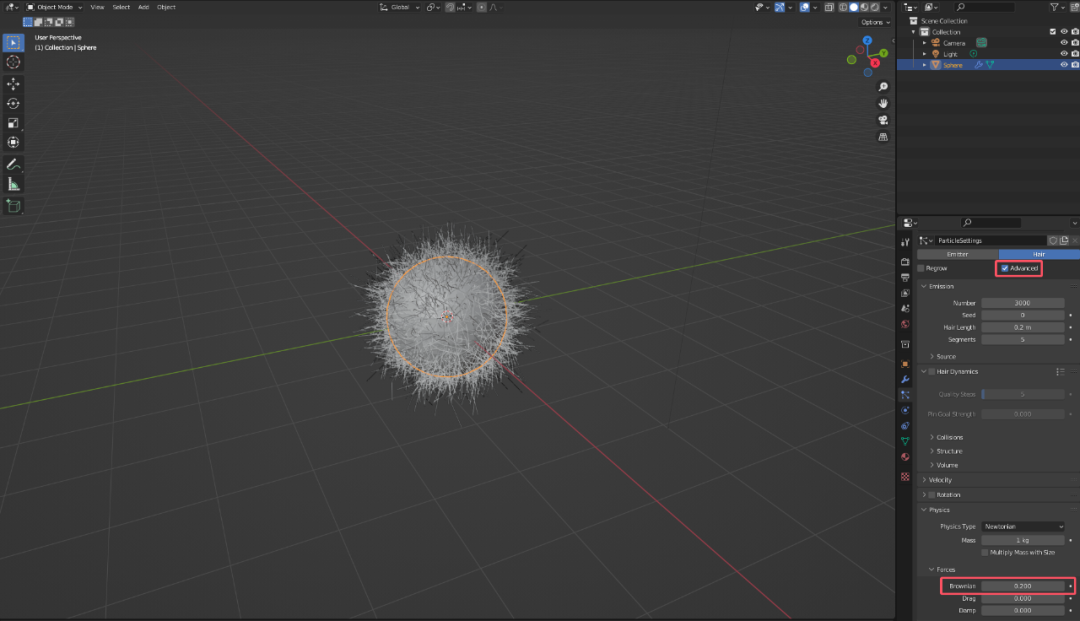
Task: Select the 3D Cursor tool
Action: pyautogui.click(x=13, y=62)
